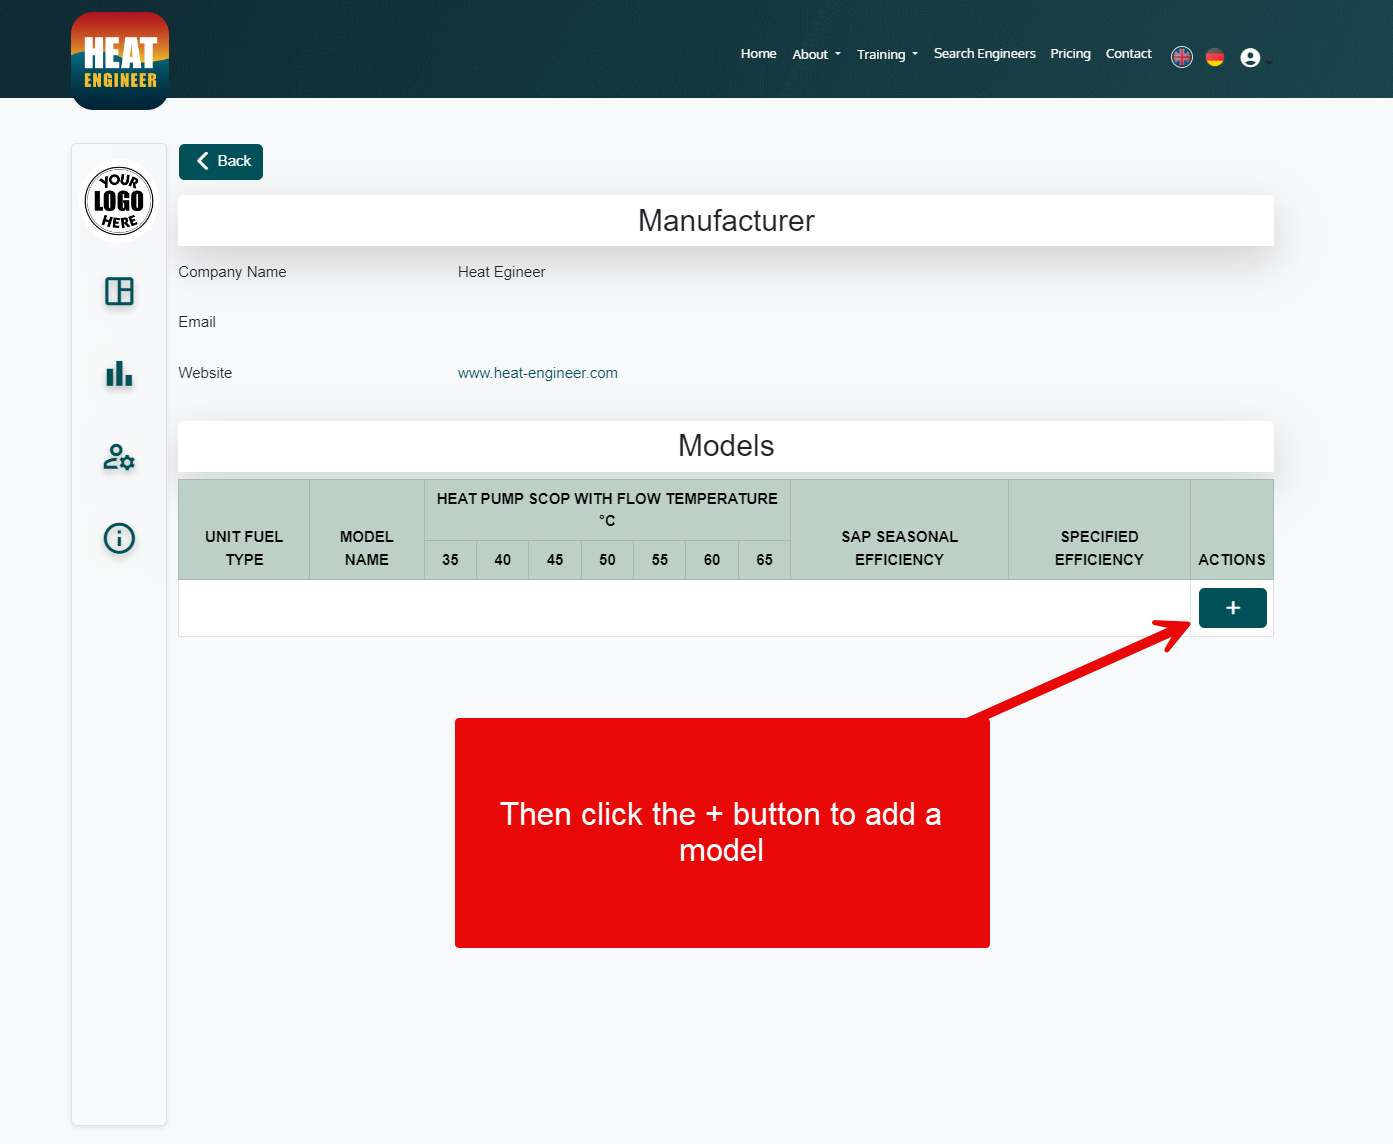Click the + button to add a model
This screenshot has height=1144, width=1393.
pos(1232,607)
